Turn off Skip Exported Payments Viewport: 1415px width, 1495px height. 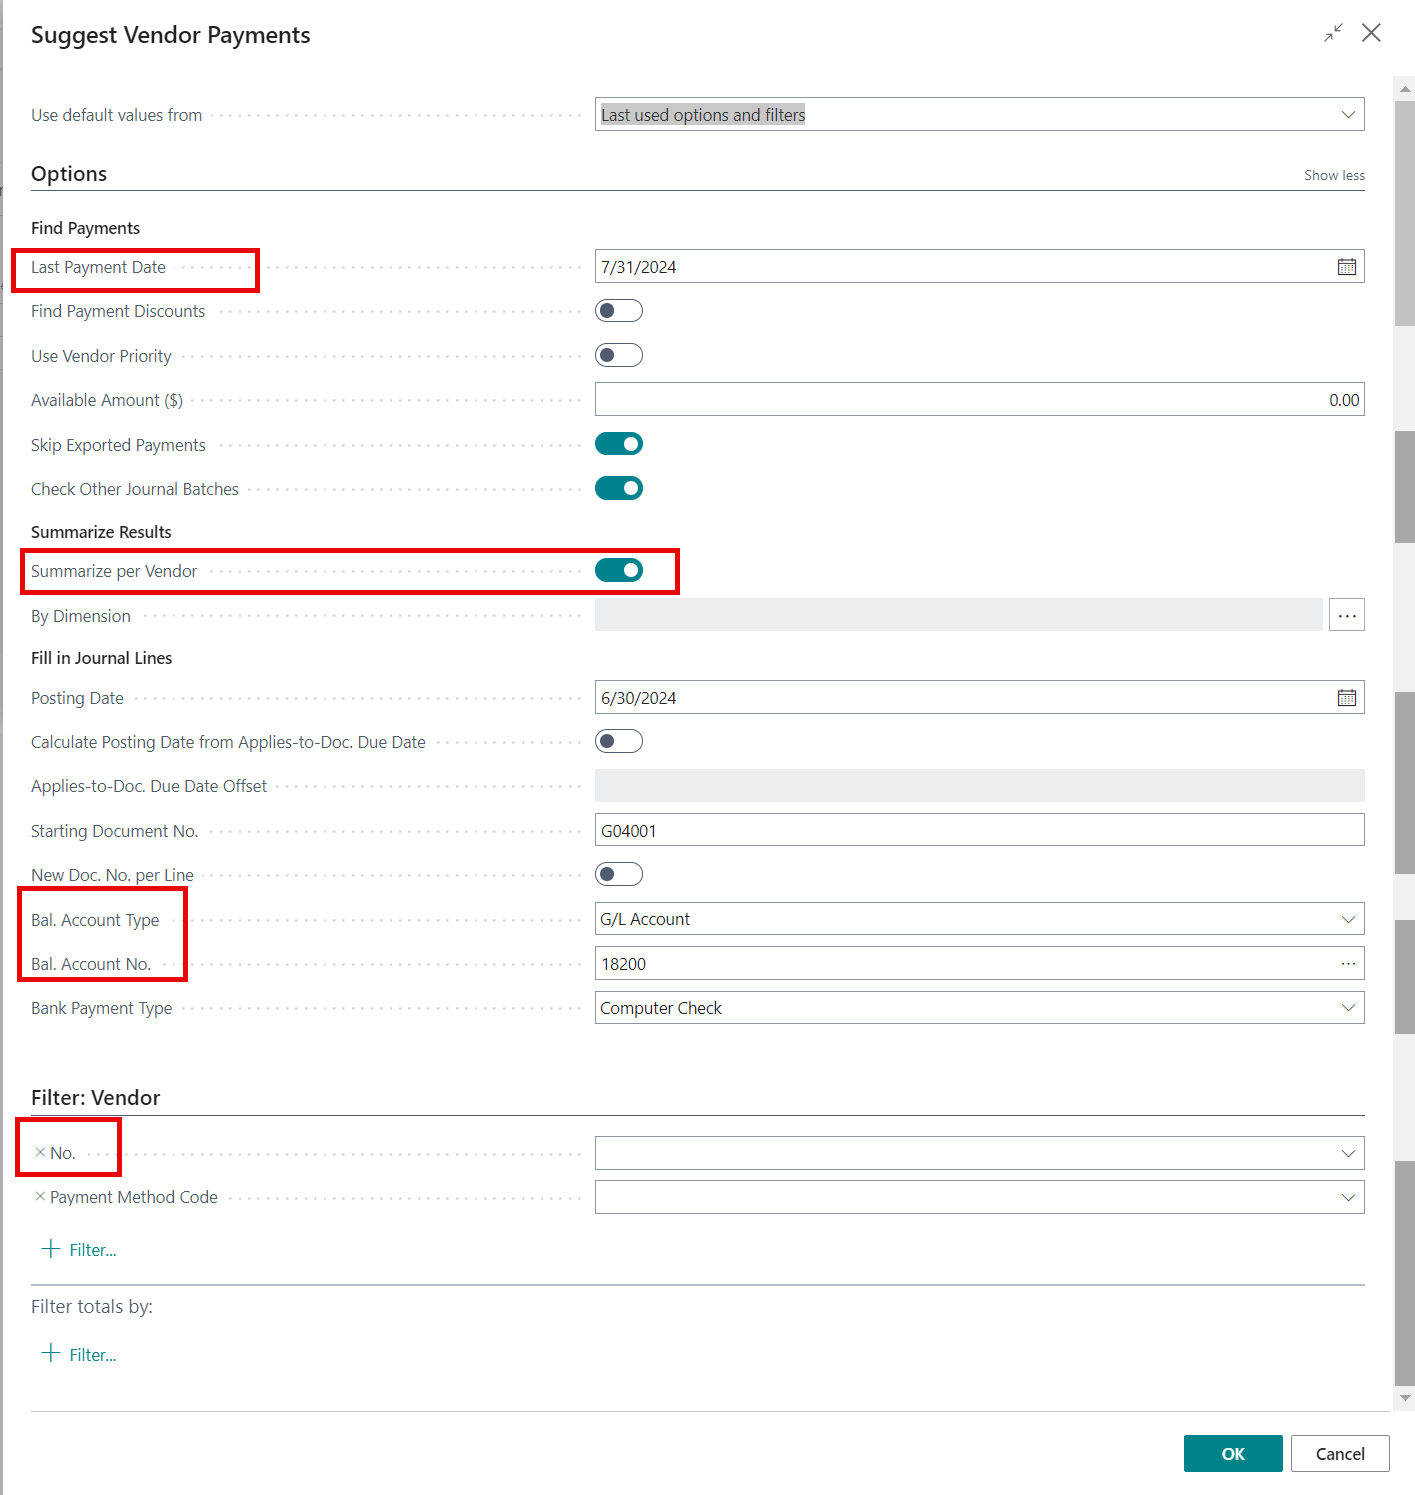[x=619, y=443]
